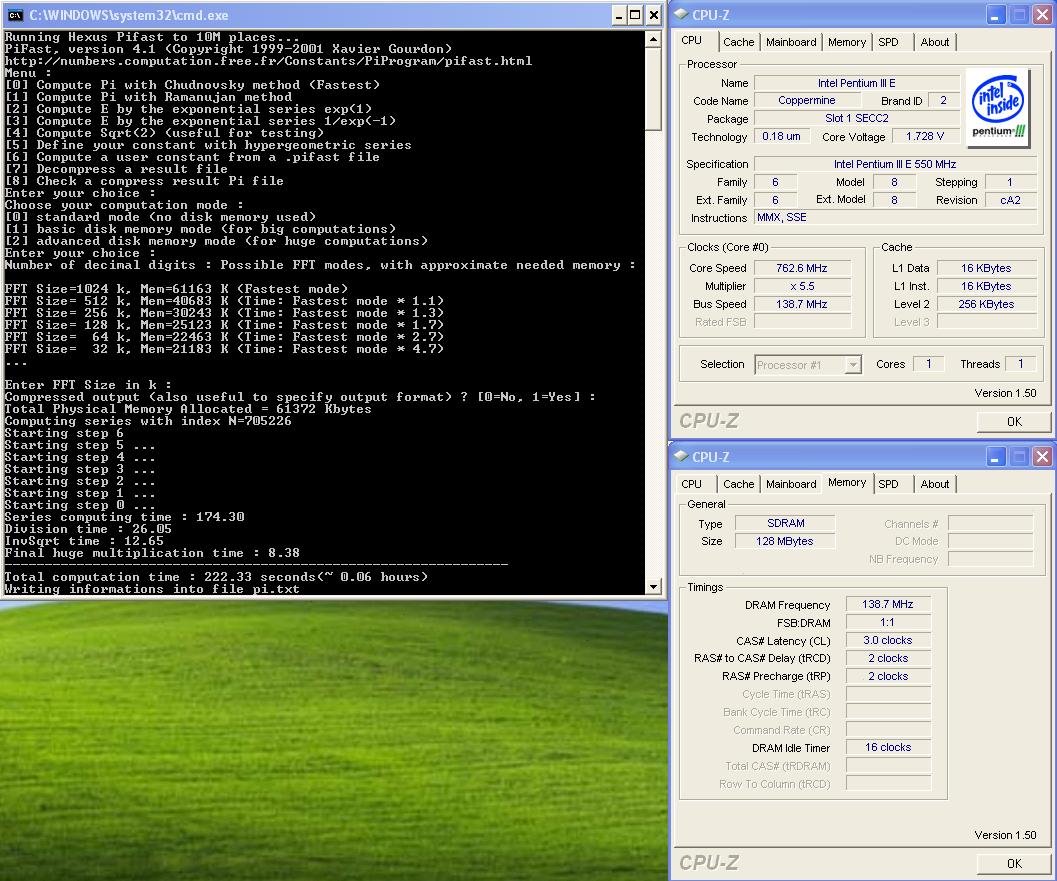The width and height of the screenshot is (1057, 881).
Task: Click the Bus Speed value '138.7 MHz'
Action: coord(802,305)
